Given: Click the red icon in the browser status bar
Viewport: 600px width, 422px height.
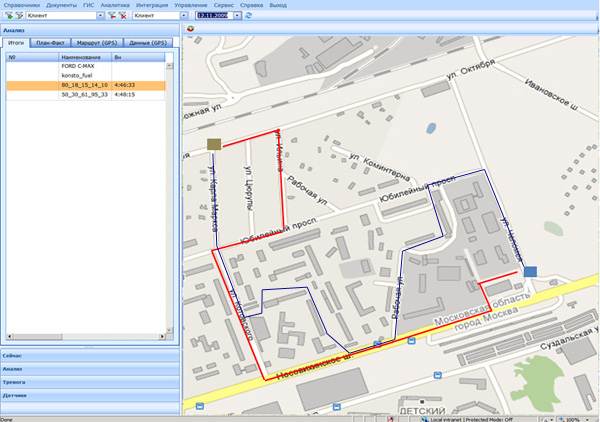Looking at the screenshot, I should 390,419.
